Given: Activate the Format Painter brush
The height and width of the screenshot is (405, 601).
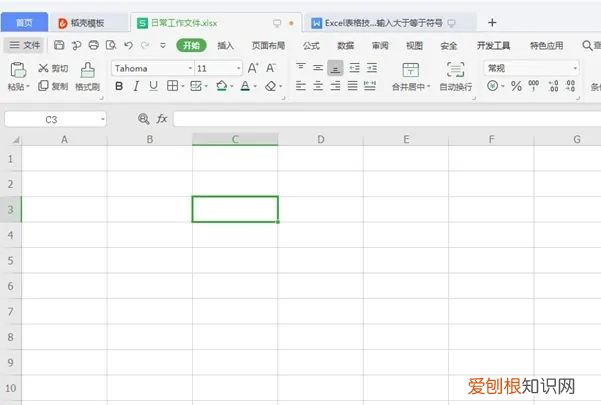Looking at the screenshot, I should pyautogui.click(x=88, y=71).
